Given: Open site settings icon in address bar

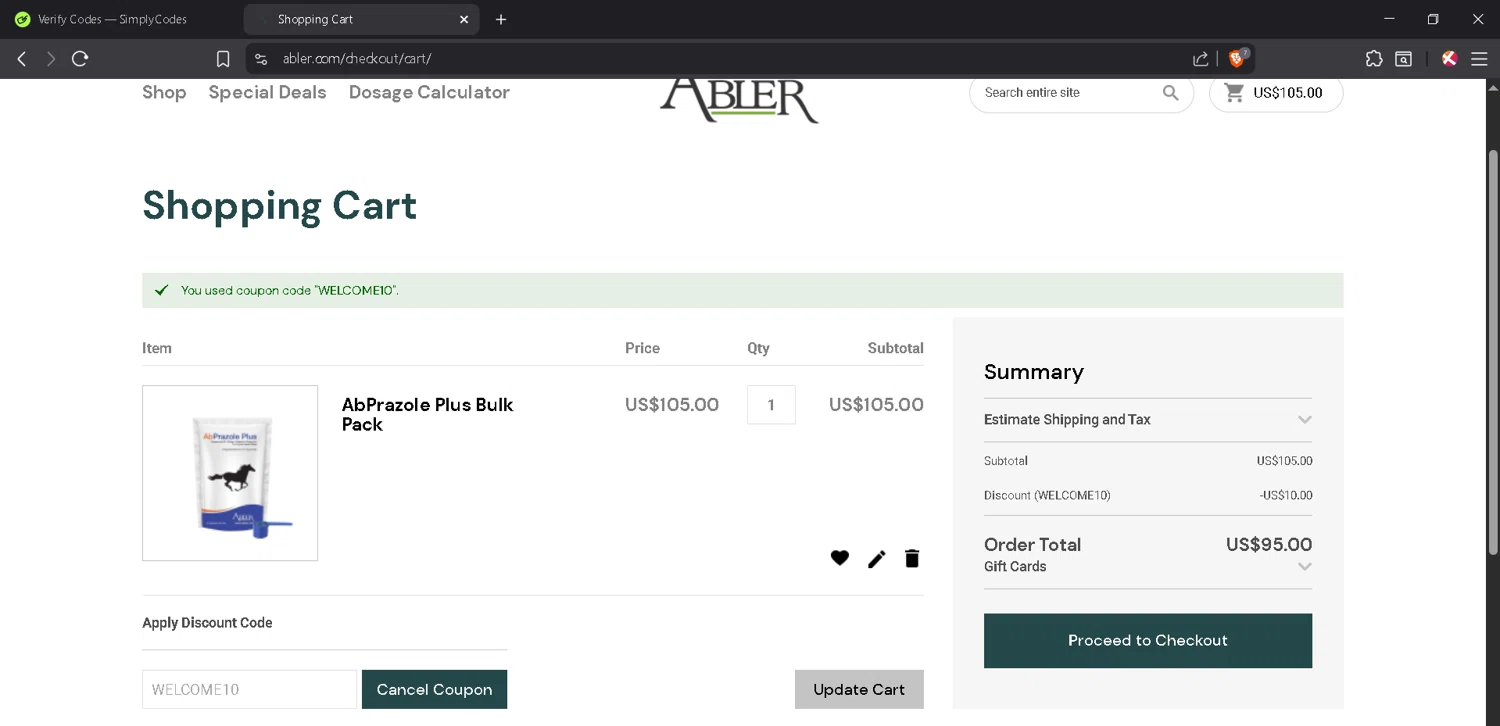Looking at the screenshot, I should [x=261, y=59].
